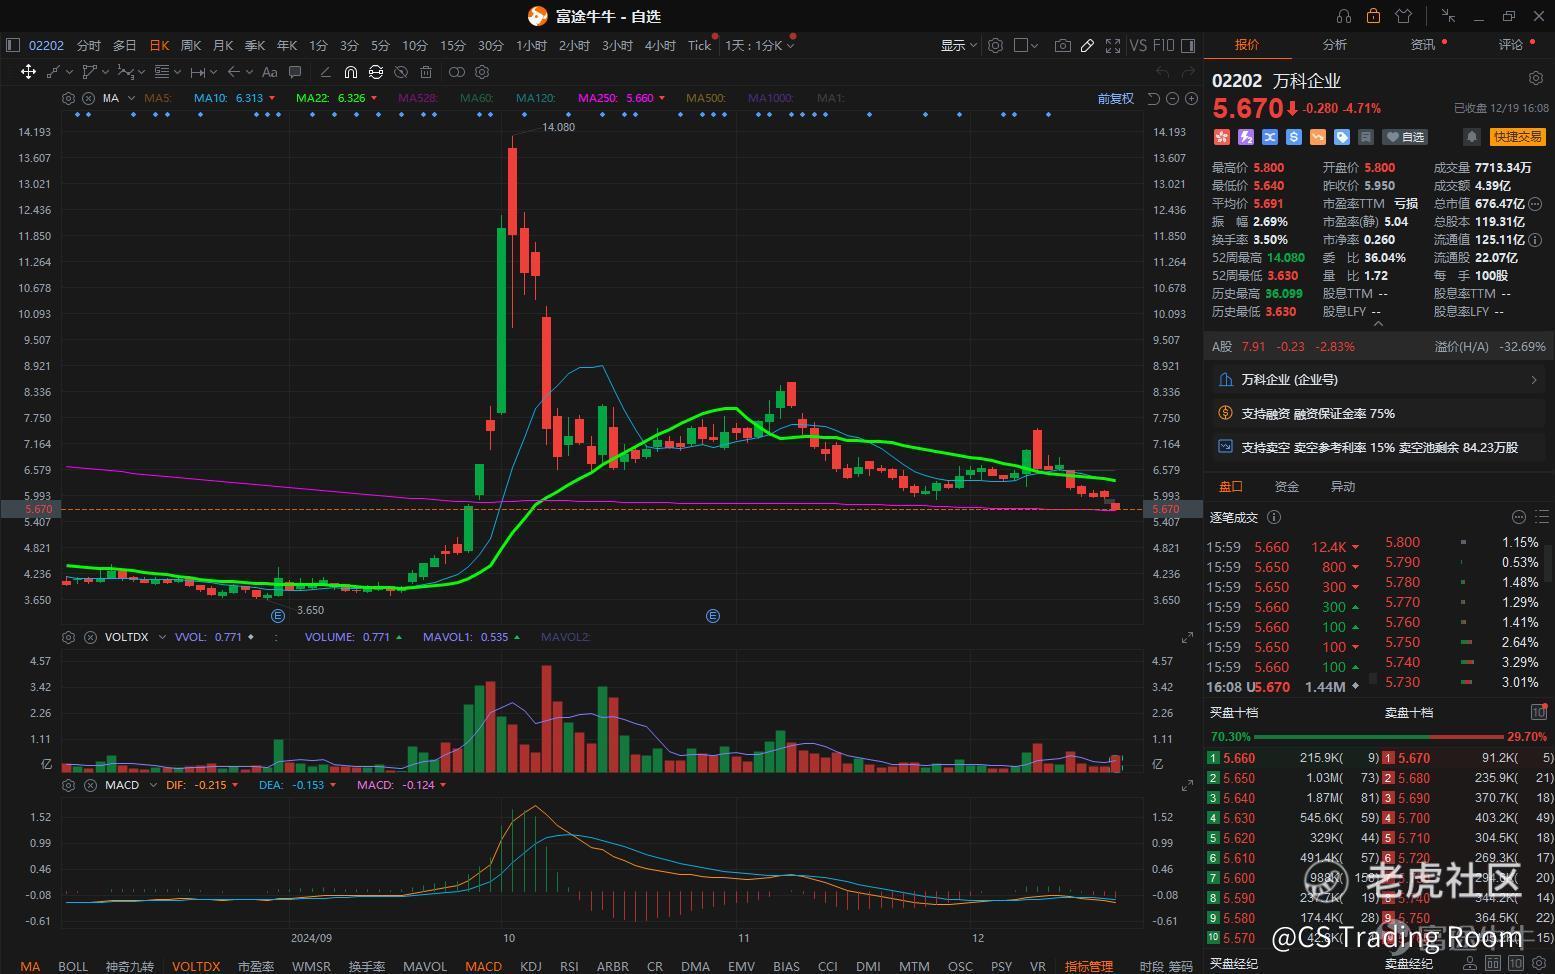
Task: Collapse the quote details chevron
Action: click(x=1378, y=324)
